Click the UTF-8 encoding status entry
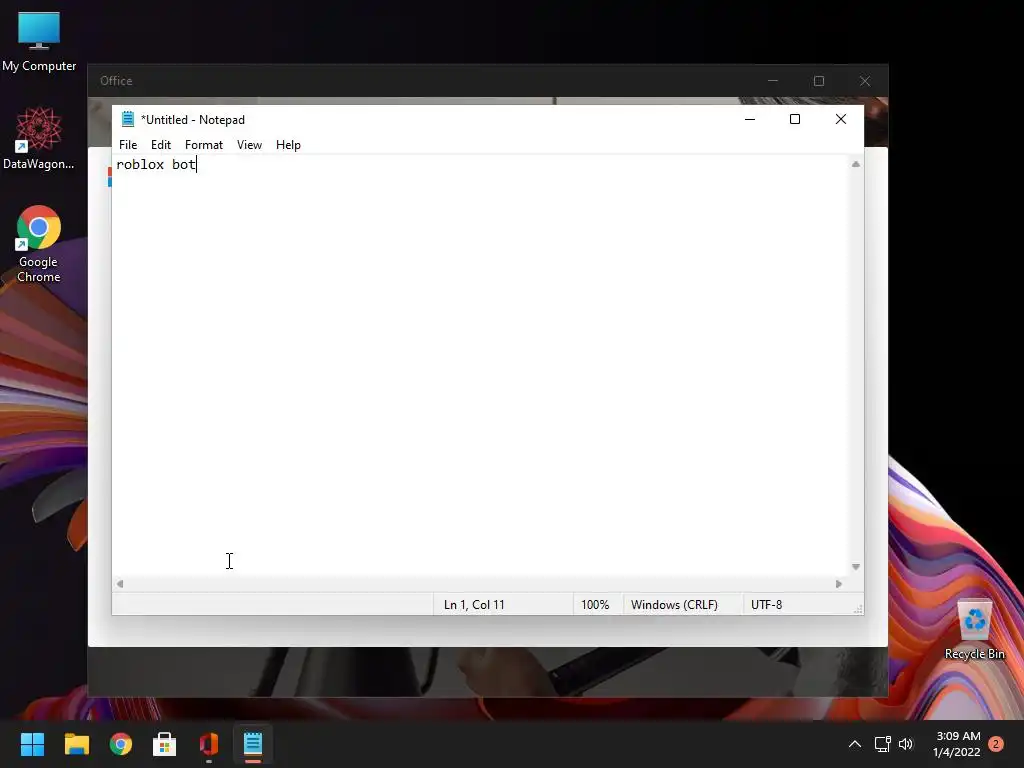Viewport: 1024px width, 768px height. (767, 605)
